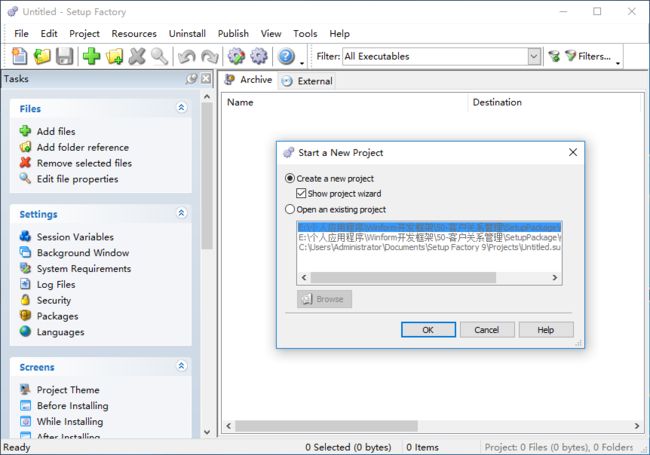Image resolution: width=650 pixels, height=455 pixels.
Task: Select the Untitled.suf recent project path
Action: (x=429, y=247)
